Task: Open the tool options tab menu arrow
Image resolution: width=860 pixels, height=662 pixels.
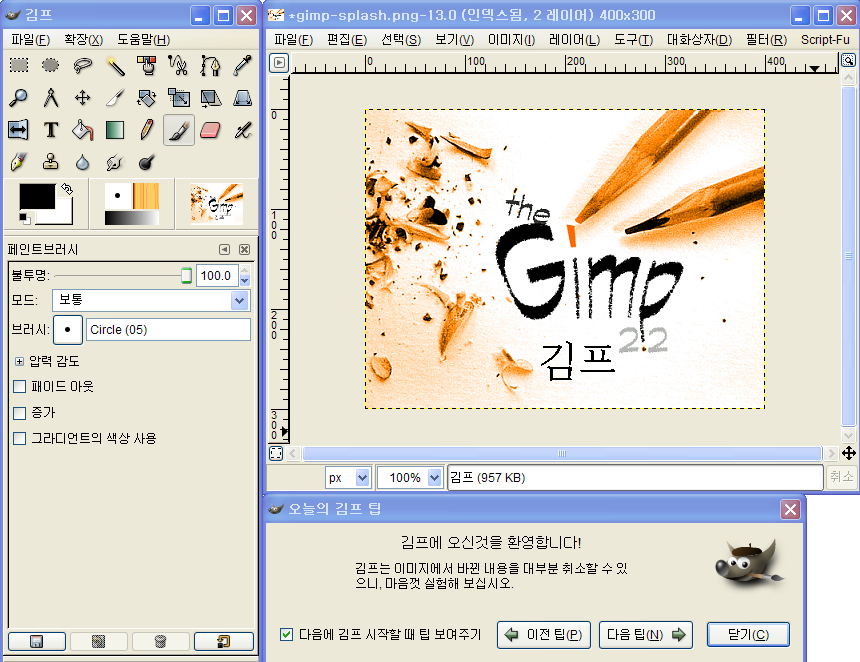Action: [224, 250]
